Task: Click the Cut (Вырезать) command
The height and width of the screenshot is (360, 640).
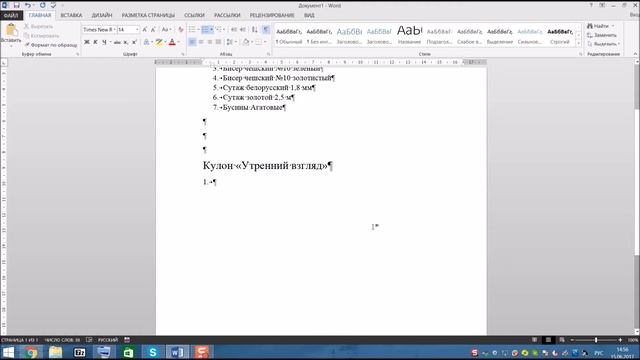Action: pyautogui.click(x=38, y=27)
